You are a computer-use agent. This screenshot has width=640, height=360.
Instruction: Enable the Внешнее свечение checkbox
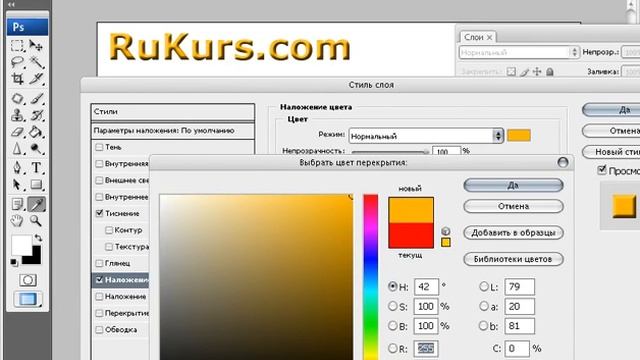pyautogui.click(x=99, y=180)
